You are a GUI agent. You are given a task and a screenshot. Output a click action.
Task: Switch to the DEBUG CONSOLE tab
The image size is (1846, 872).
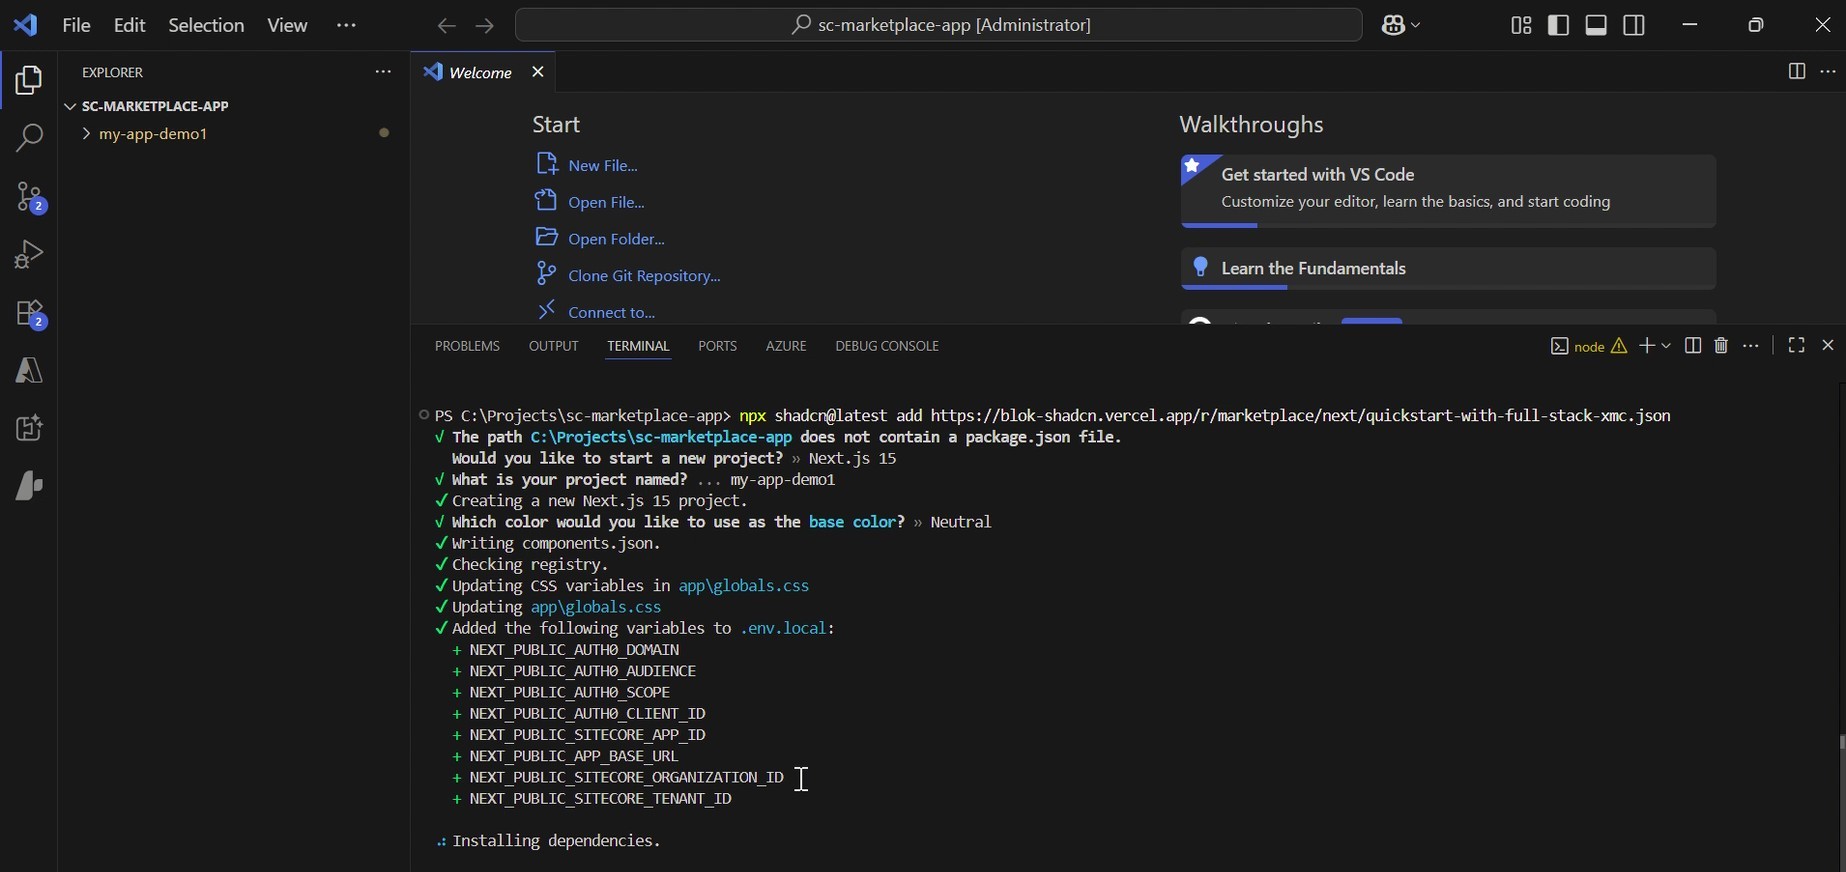(x=887, y=346)
